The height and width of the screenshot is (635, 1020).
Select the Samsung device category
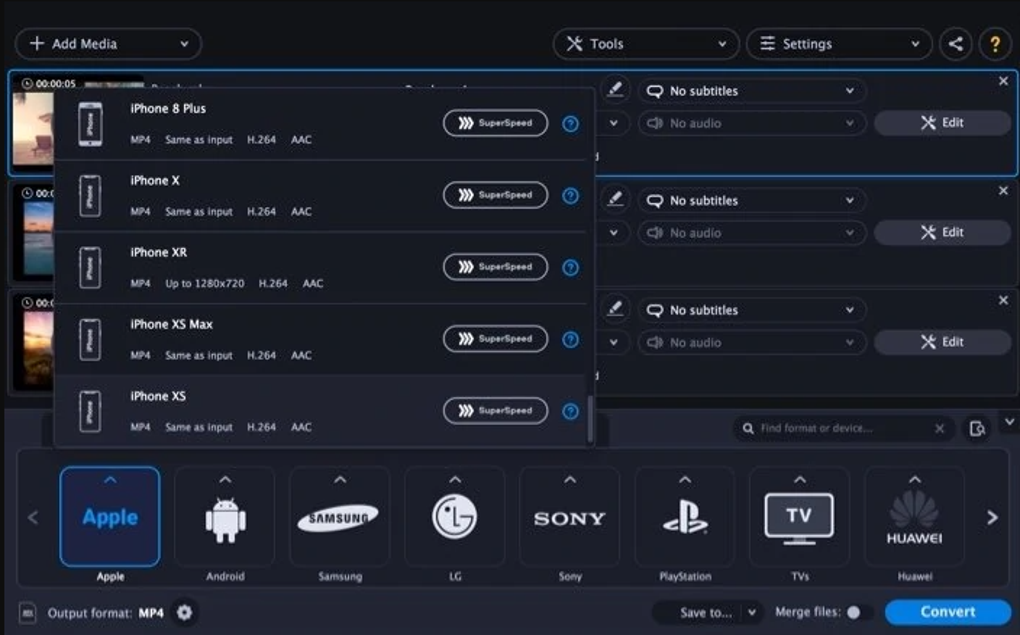pyautogui.click(x=340, y=516)
